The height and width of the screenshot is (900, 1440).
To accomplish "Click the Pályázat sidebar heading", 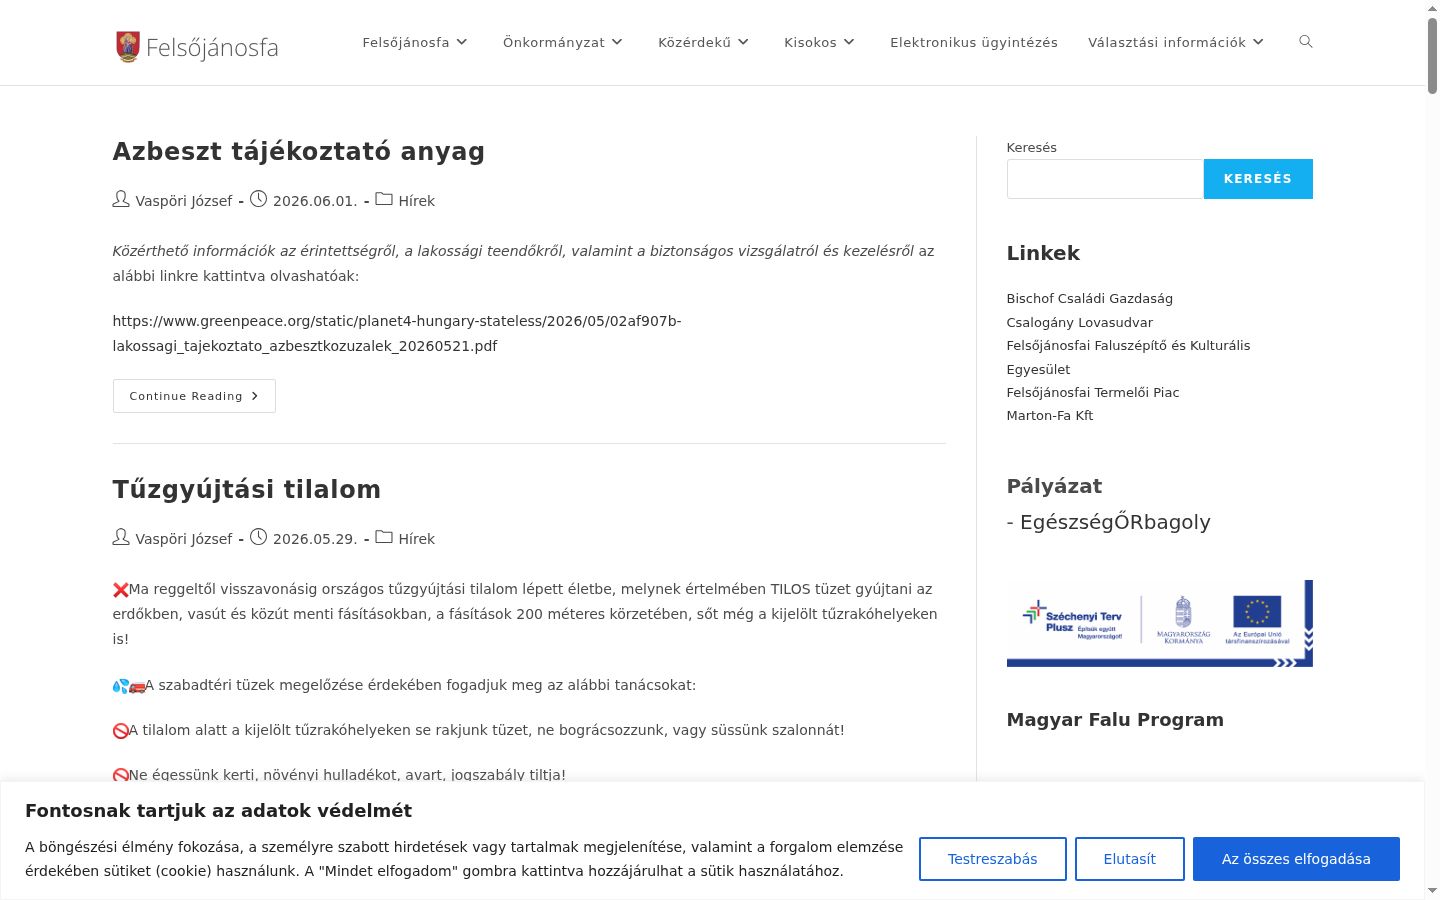I will (x=1054, y=486).
